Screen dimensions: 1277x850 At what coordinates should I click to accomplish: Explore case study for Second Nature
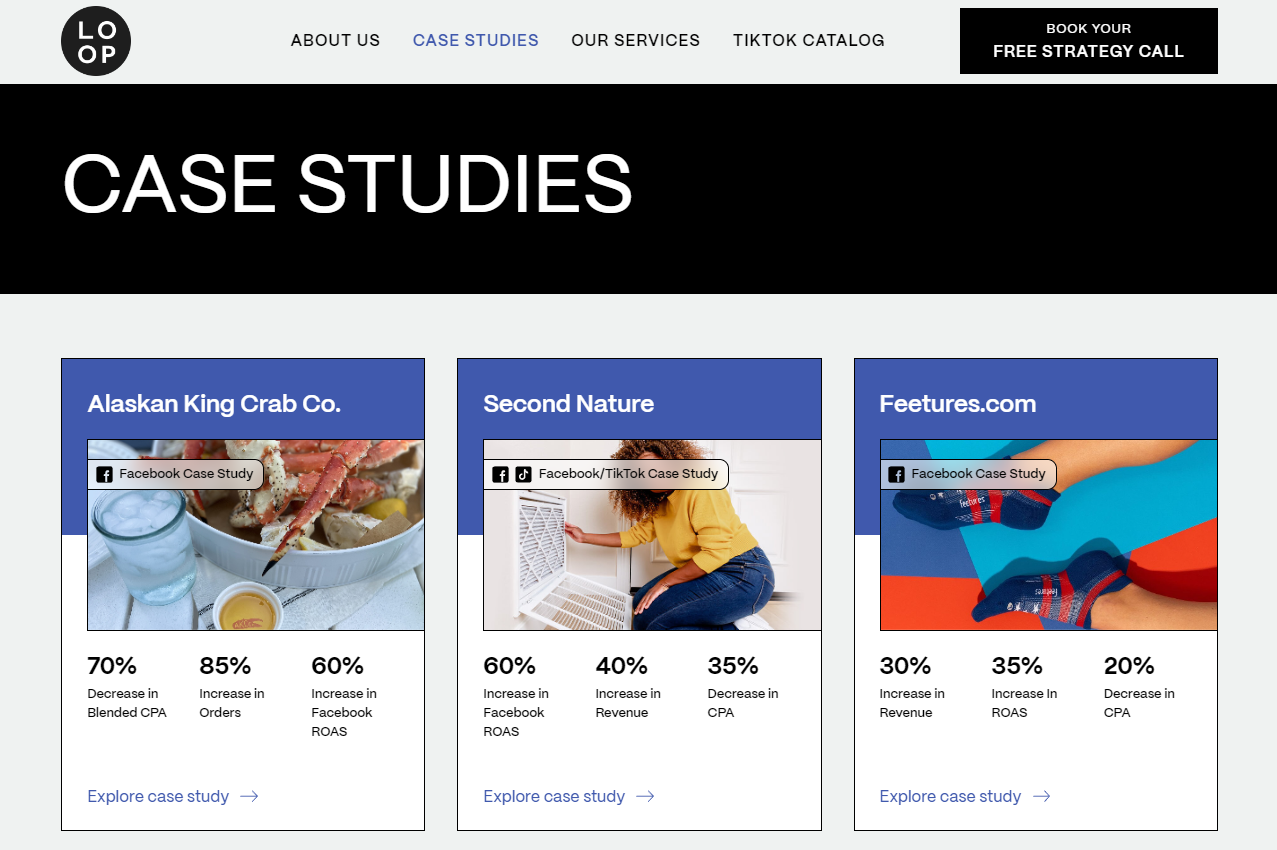[x=554, y=796]
